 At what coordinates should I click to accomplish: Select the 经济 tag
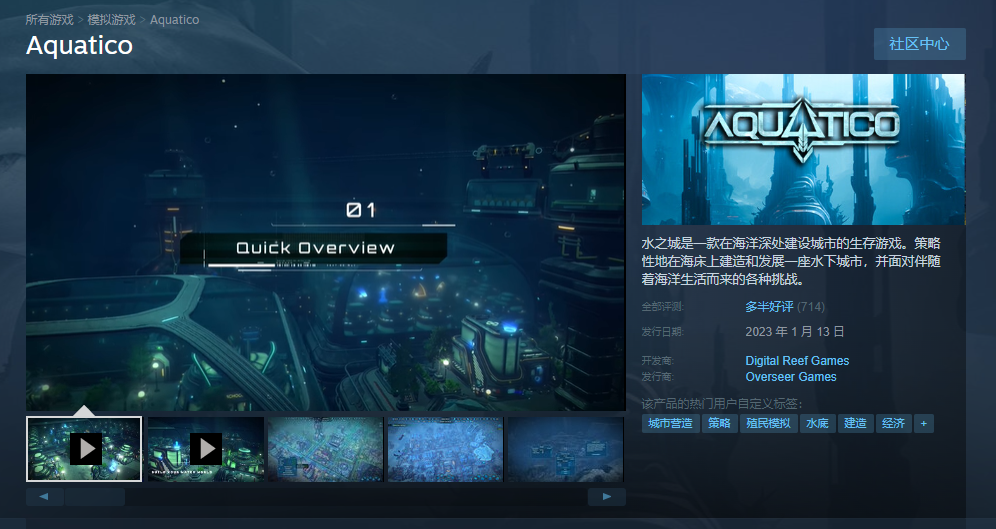pos(892,423)
